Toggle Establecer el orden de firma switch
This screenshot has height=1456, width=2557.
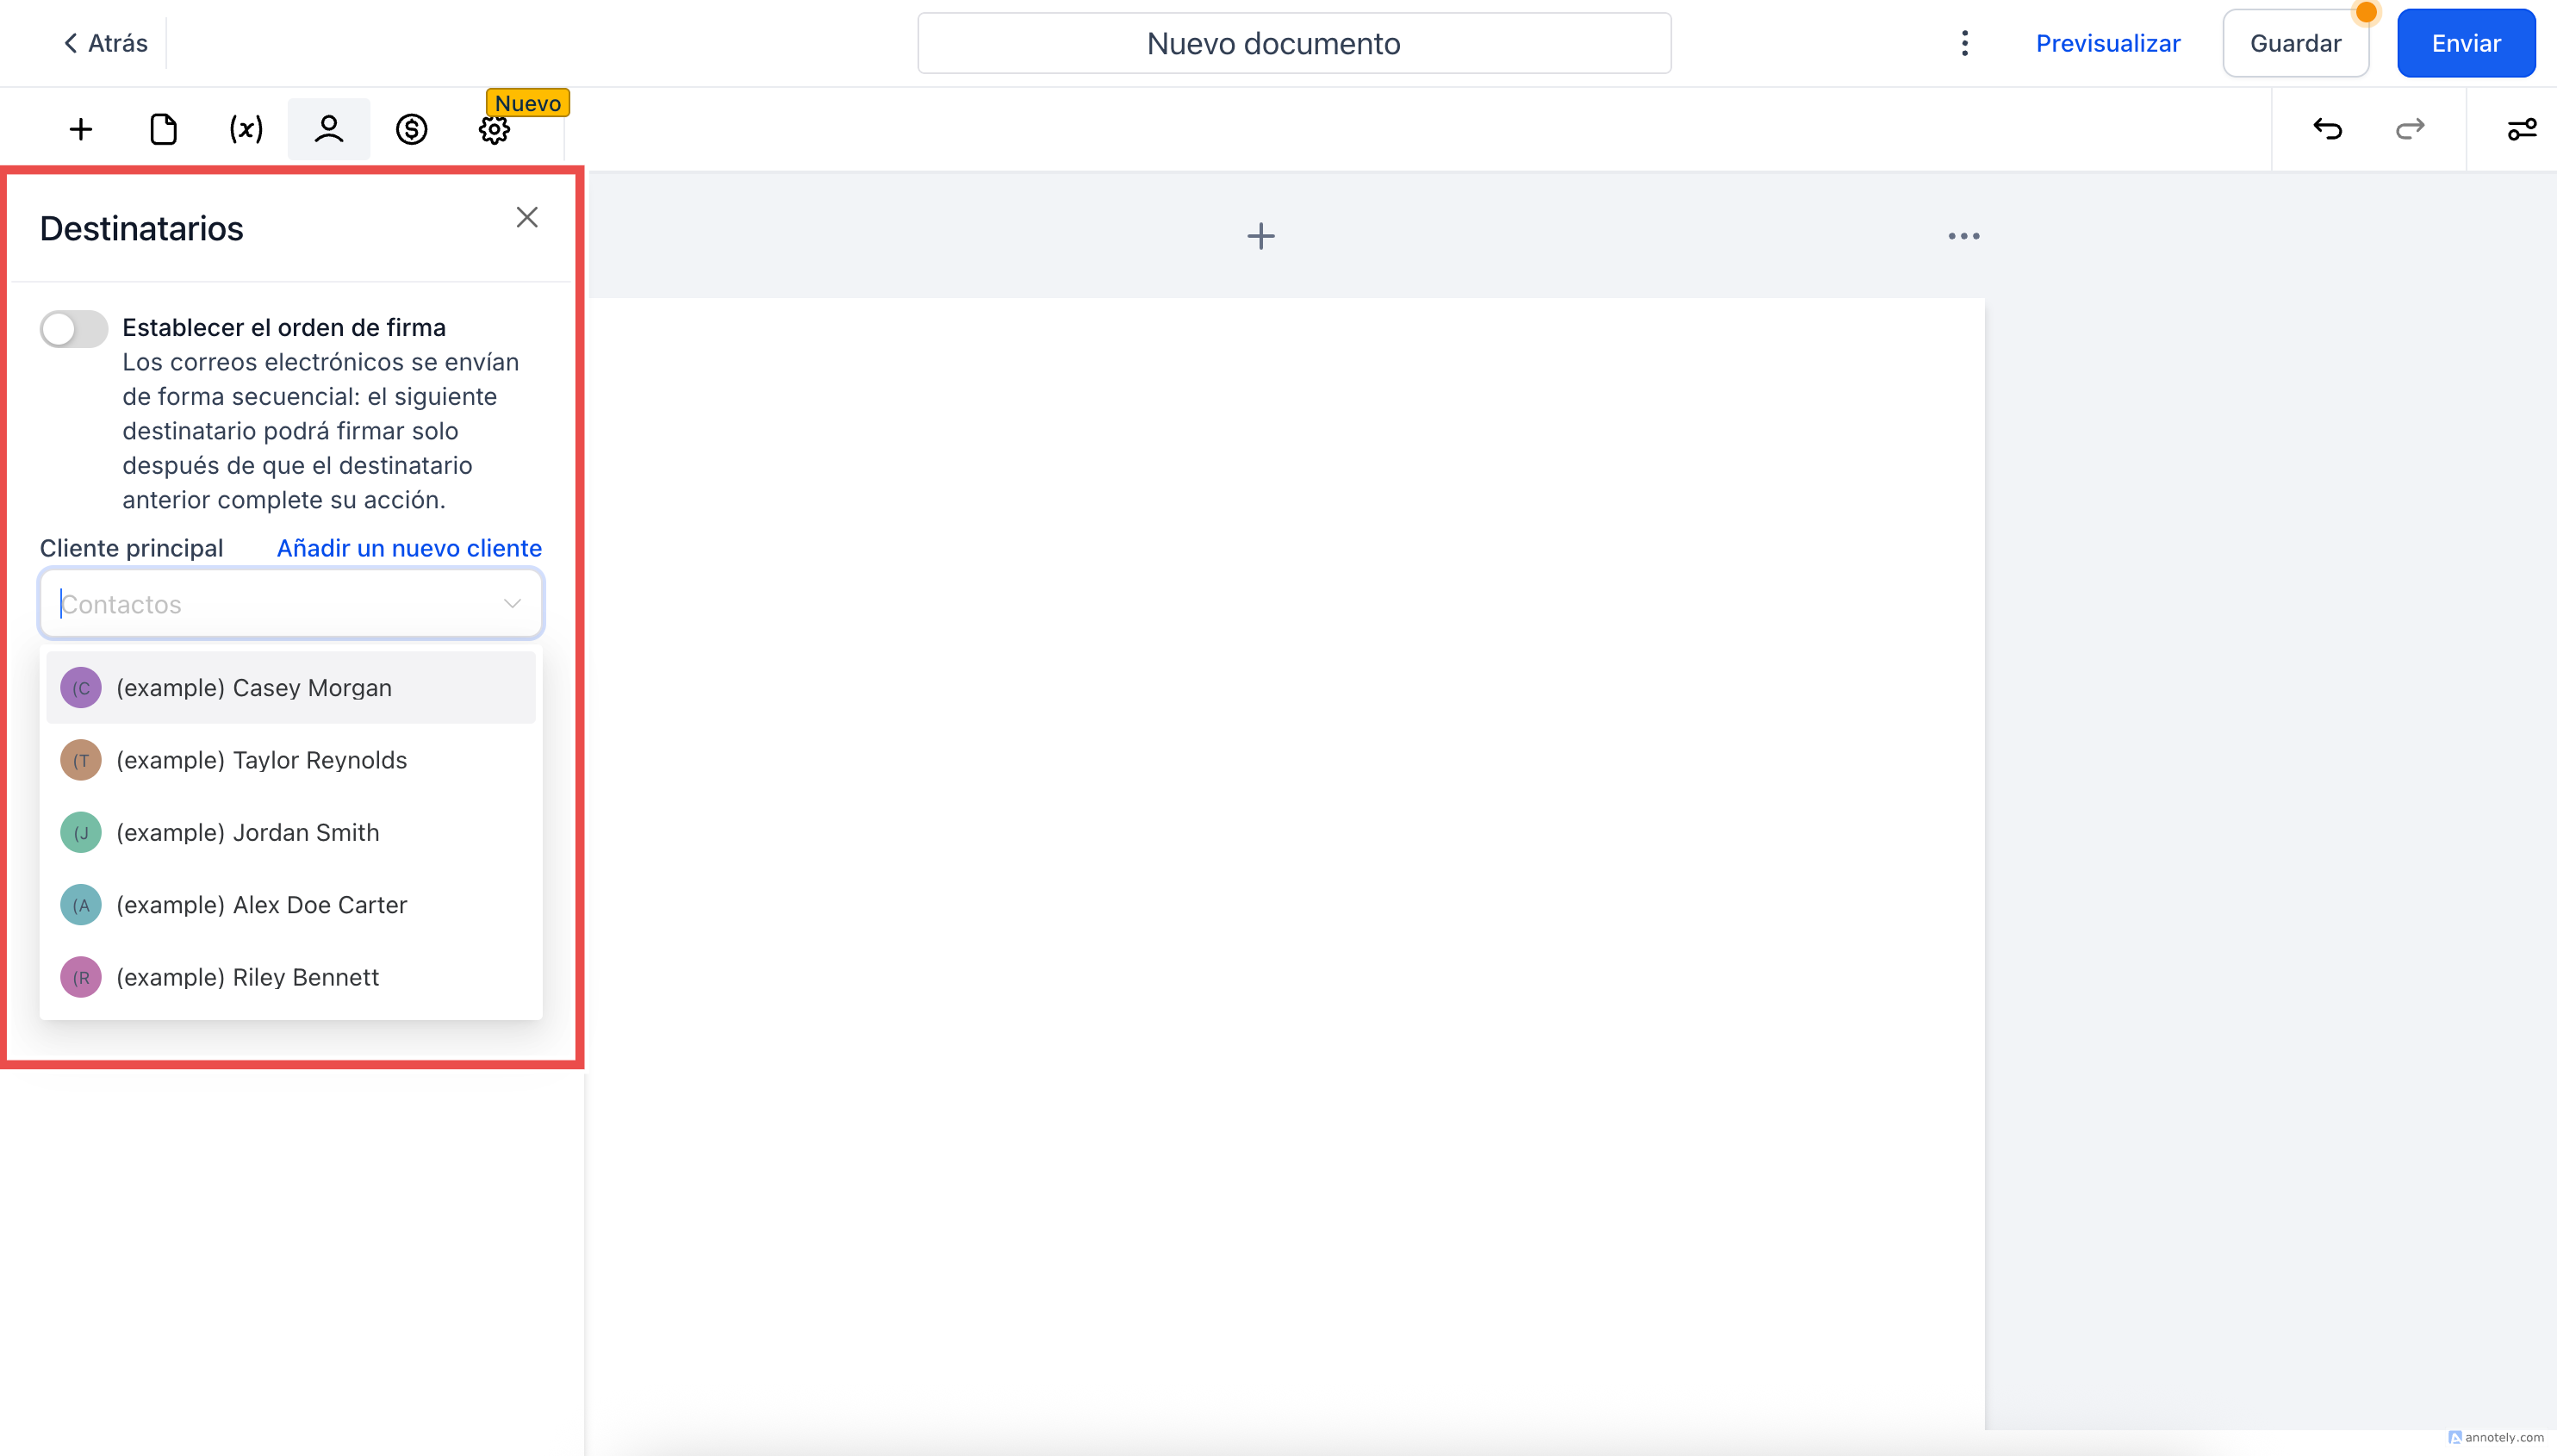click(74, 328)
